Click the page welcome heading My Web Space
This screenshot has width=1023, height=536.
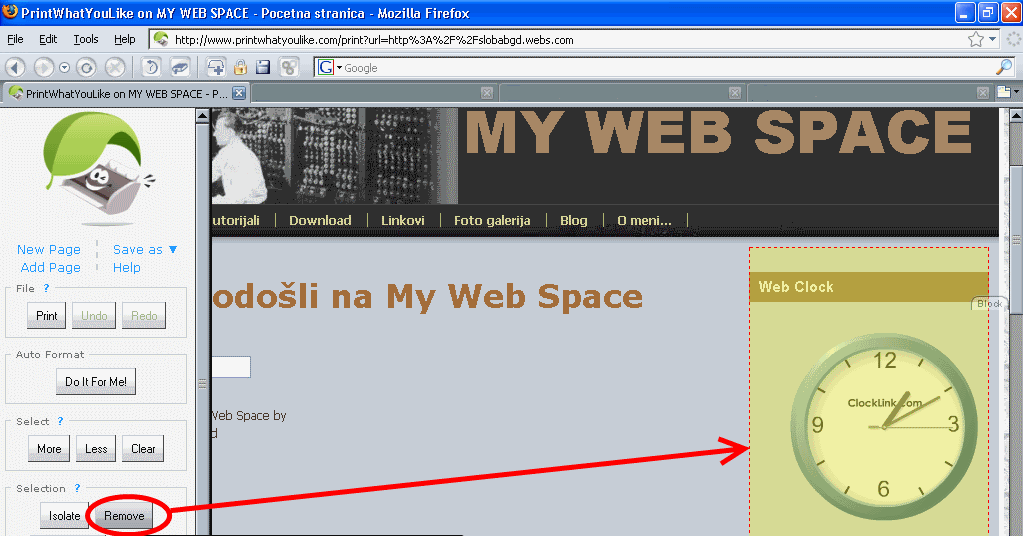pyautogui.click(x=428, y=297)
